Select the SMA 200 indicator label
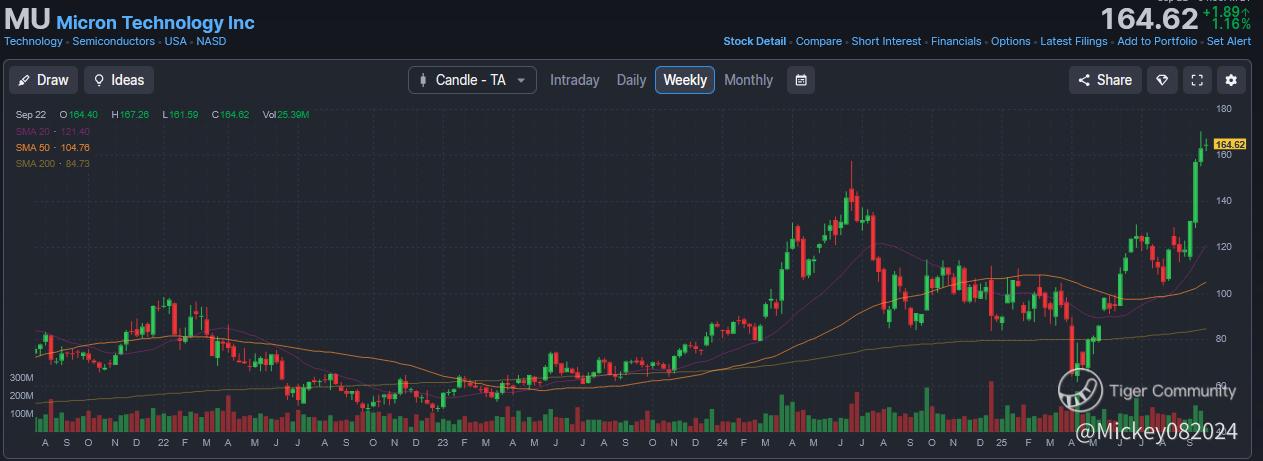Viewport: 1263px width, 461px height. coord(52,163)
